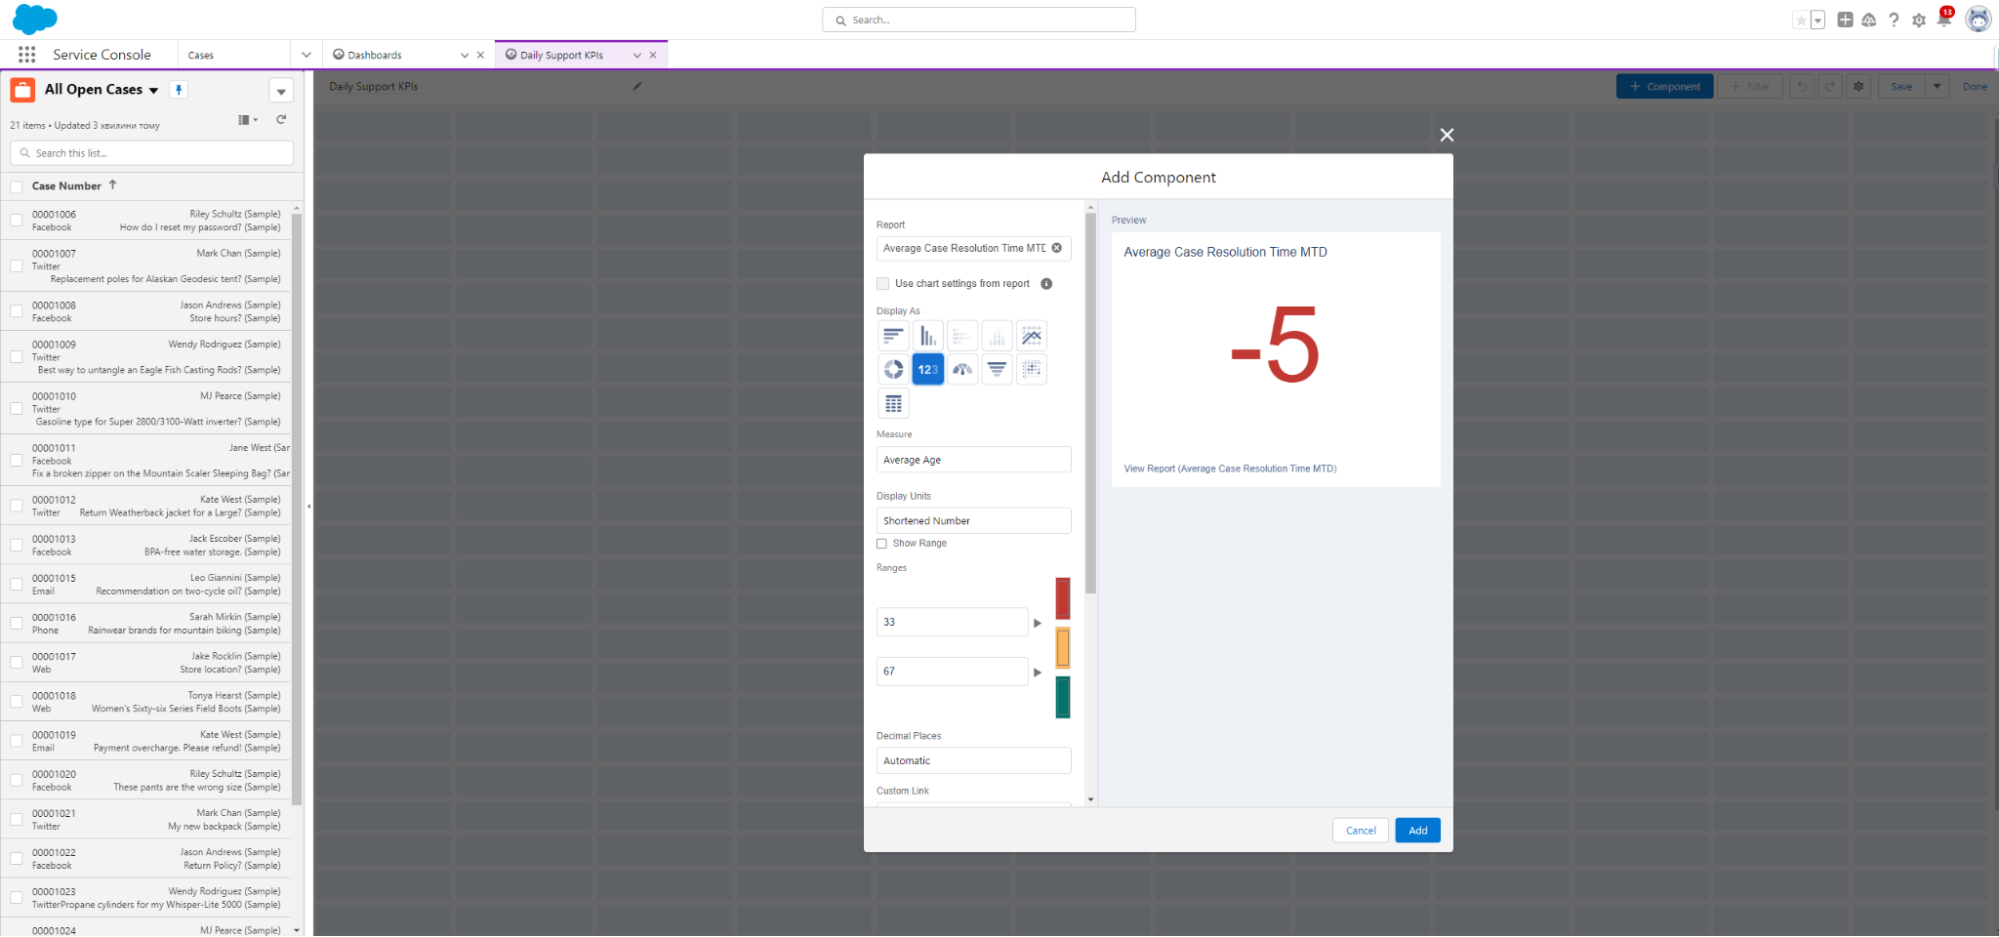Choose the funnel chart display option
1999x937 pixels.
(x=997, y=368)
